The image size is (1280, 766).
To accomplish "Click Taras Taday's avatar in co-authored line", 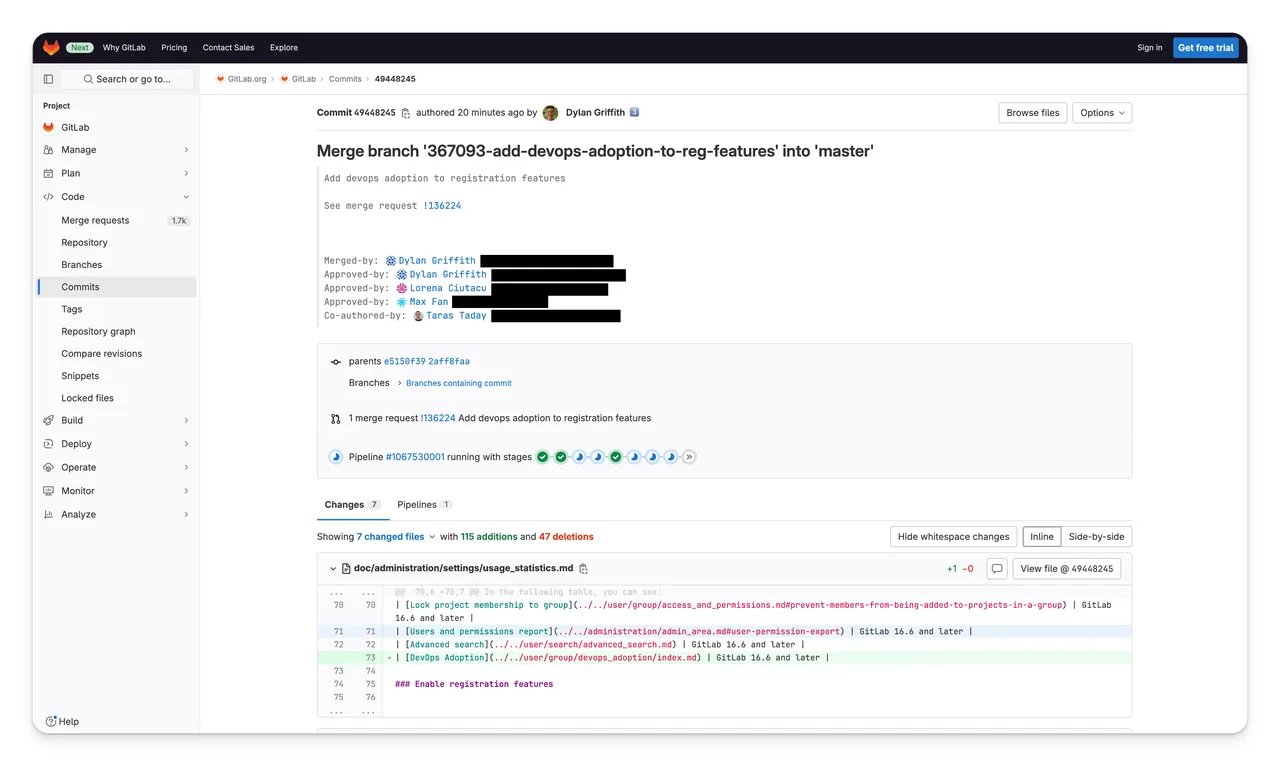I will [x=418, y=316].
